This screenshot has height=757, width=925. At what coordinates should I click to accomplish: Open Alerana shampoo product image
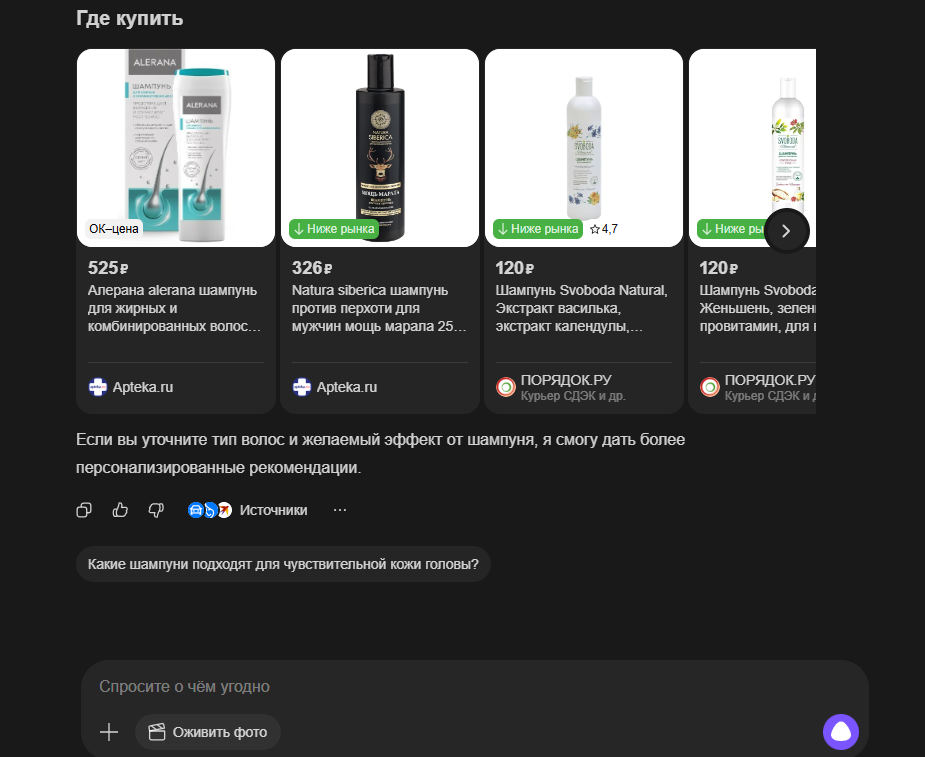pyautogui.click(x=176, y=148)
